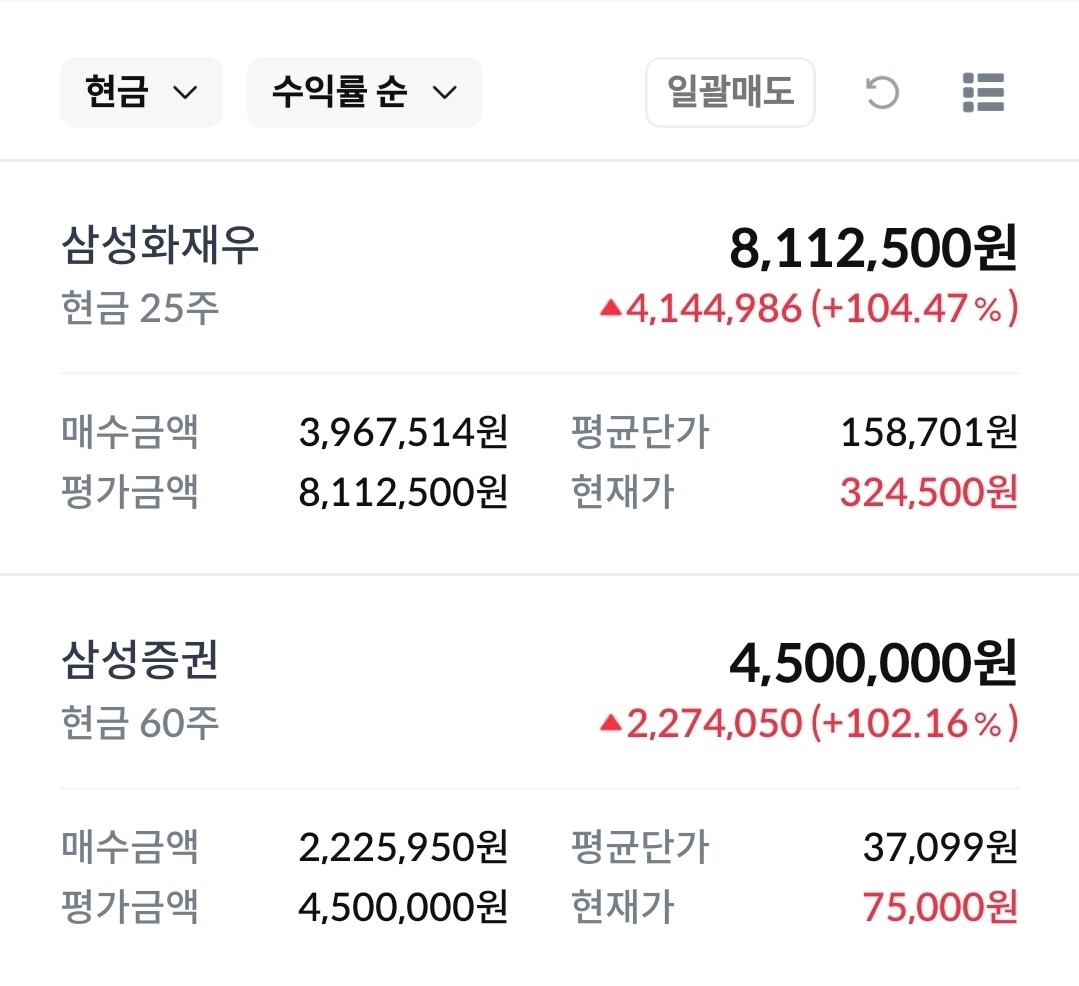Open the 삼성화재우 stock name
Screen dimensions: 1079x986
click(x=160, y=245)
